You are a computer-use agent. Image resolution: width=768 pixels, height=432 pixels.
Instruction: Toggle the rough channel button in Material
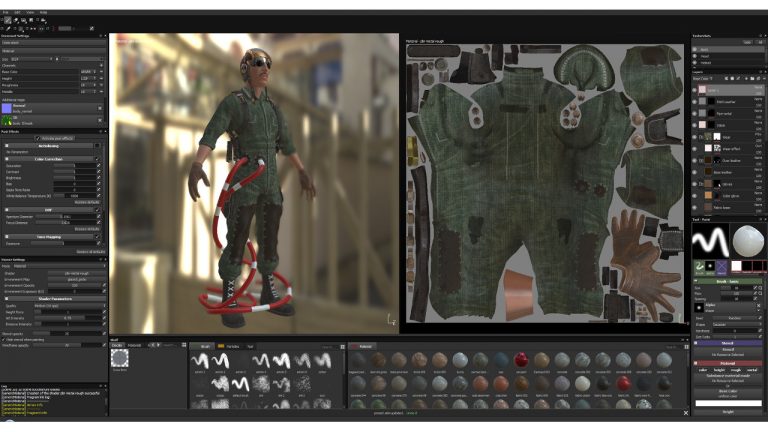pos(736,370)
